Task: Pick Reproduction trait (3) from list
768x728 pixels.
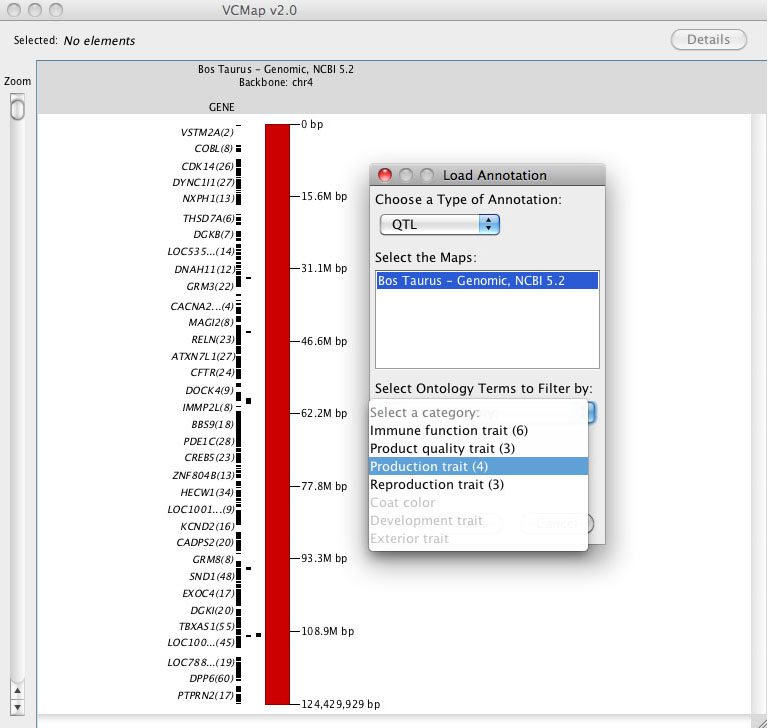Action: coord(479,485)
